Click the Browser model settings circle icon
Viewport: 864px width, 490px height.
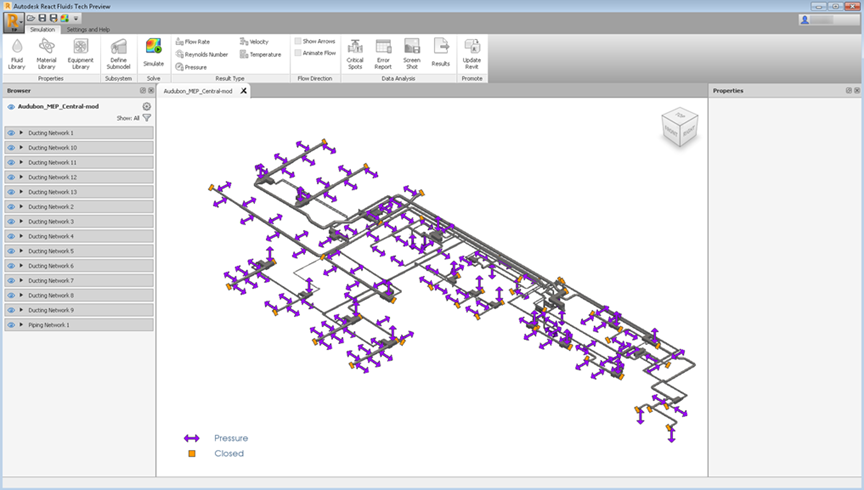pos(147,106)
